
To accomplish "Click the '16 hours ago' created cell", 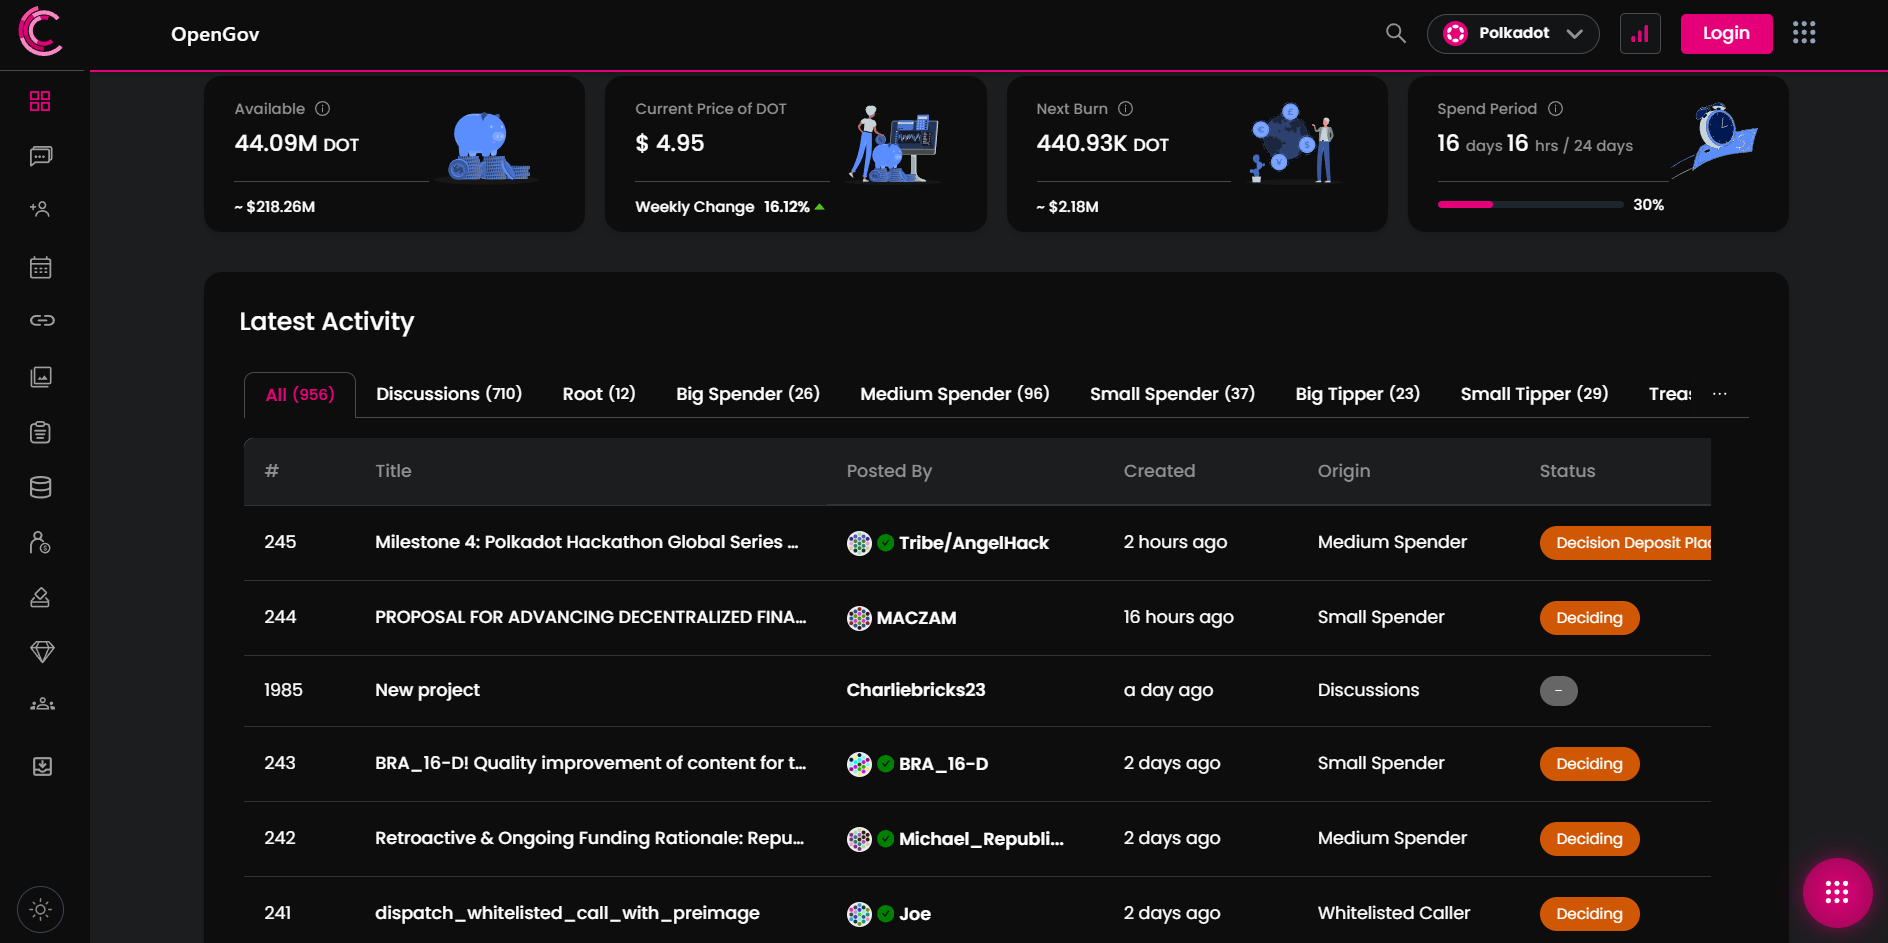I will [x=1178, y=617].
